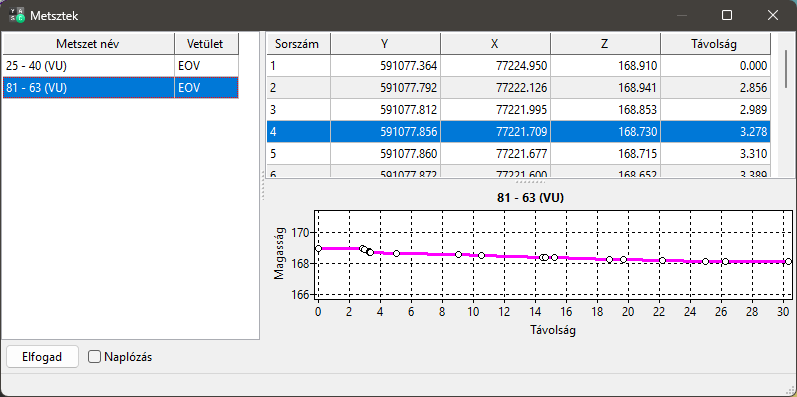Enable the Naplózás checkbox

(x=94, y=357)
